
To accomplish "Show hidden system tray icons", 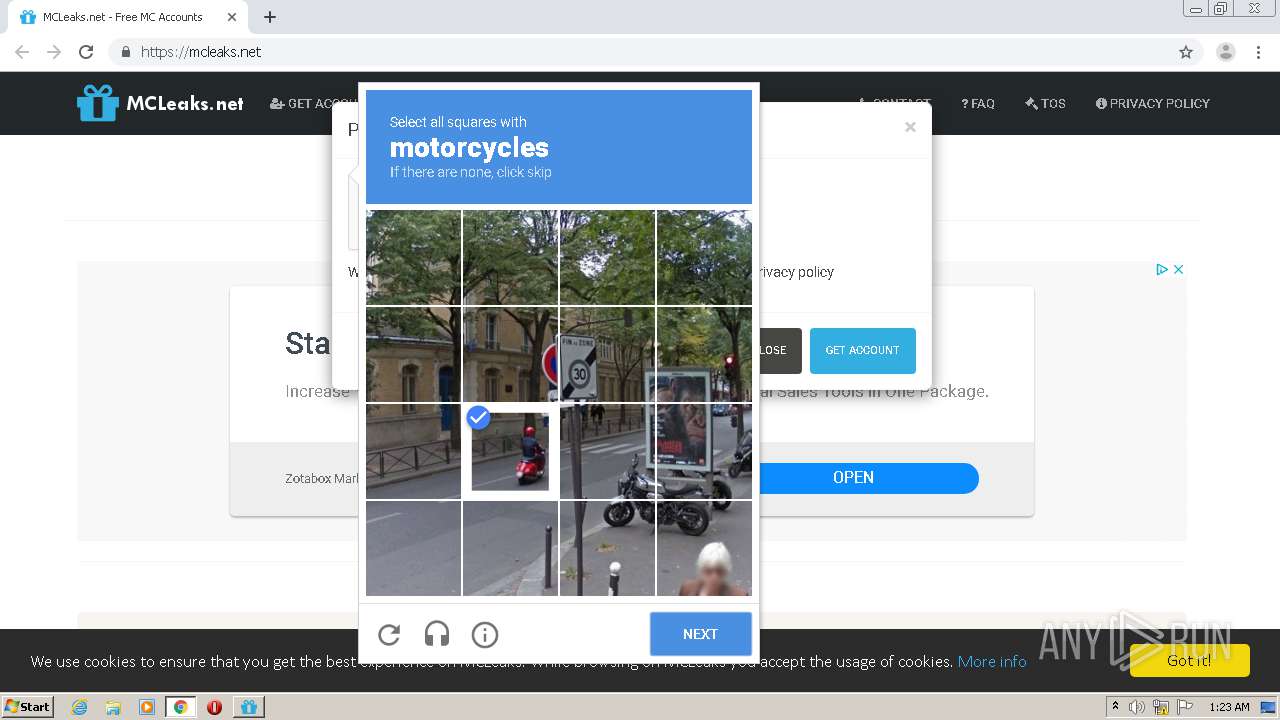I will pyautogui.click(x=1115, y=706).
